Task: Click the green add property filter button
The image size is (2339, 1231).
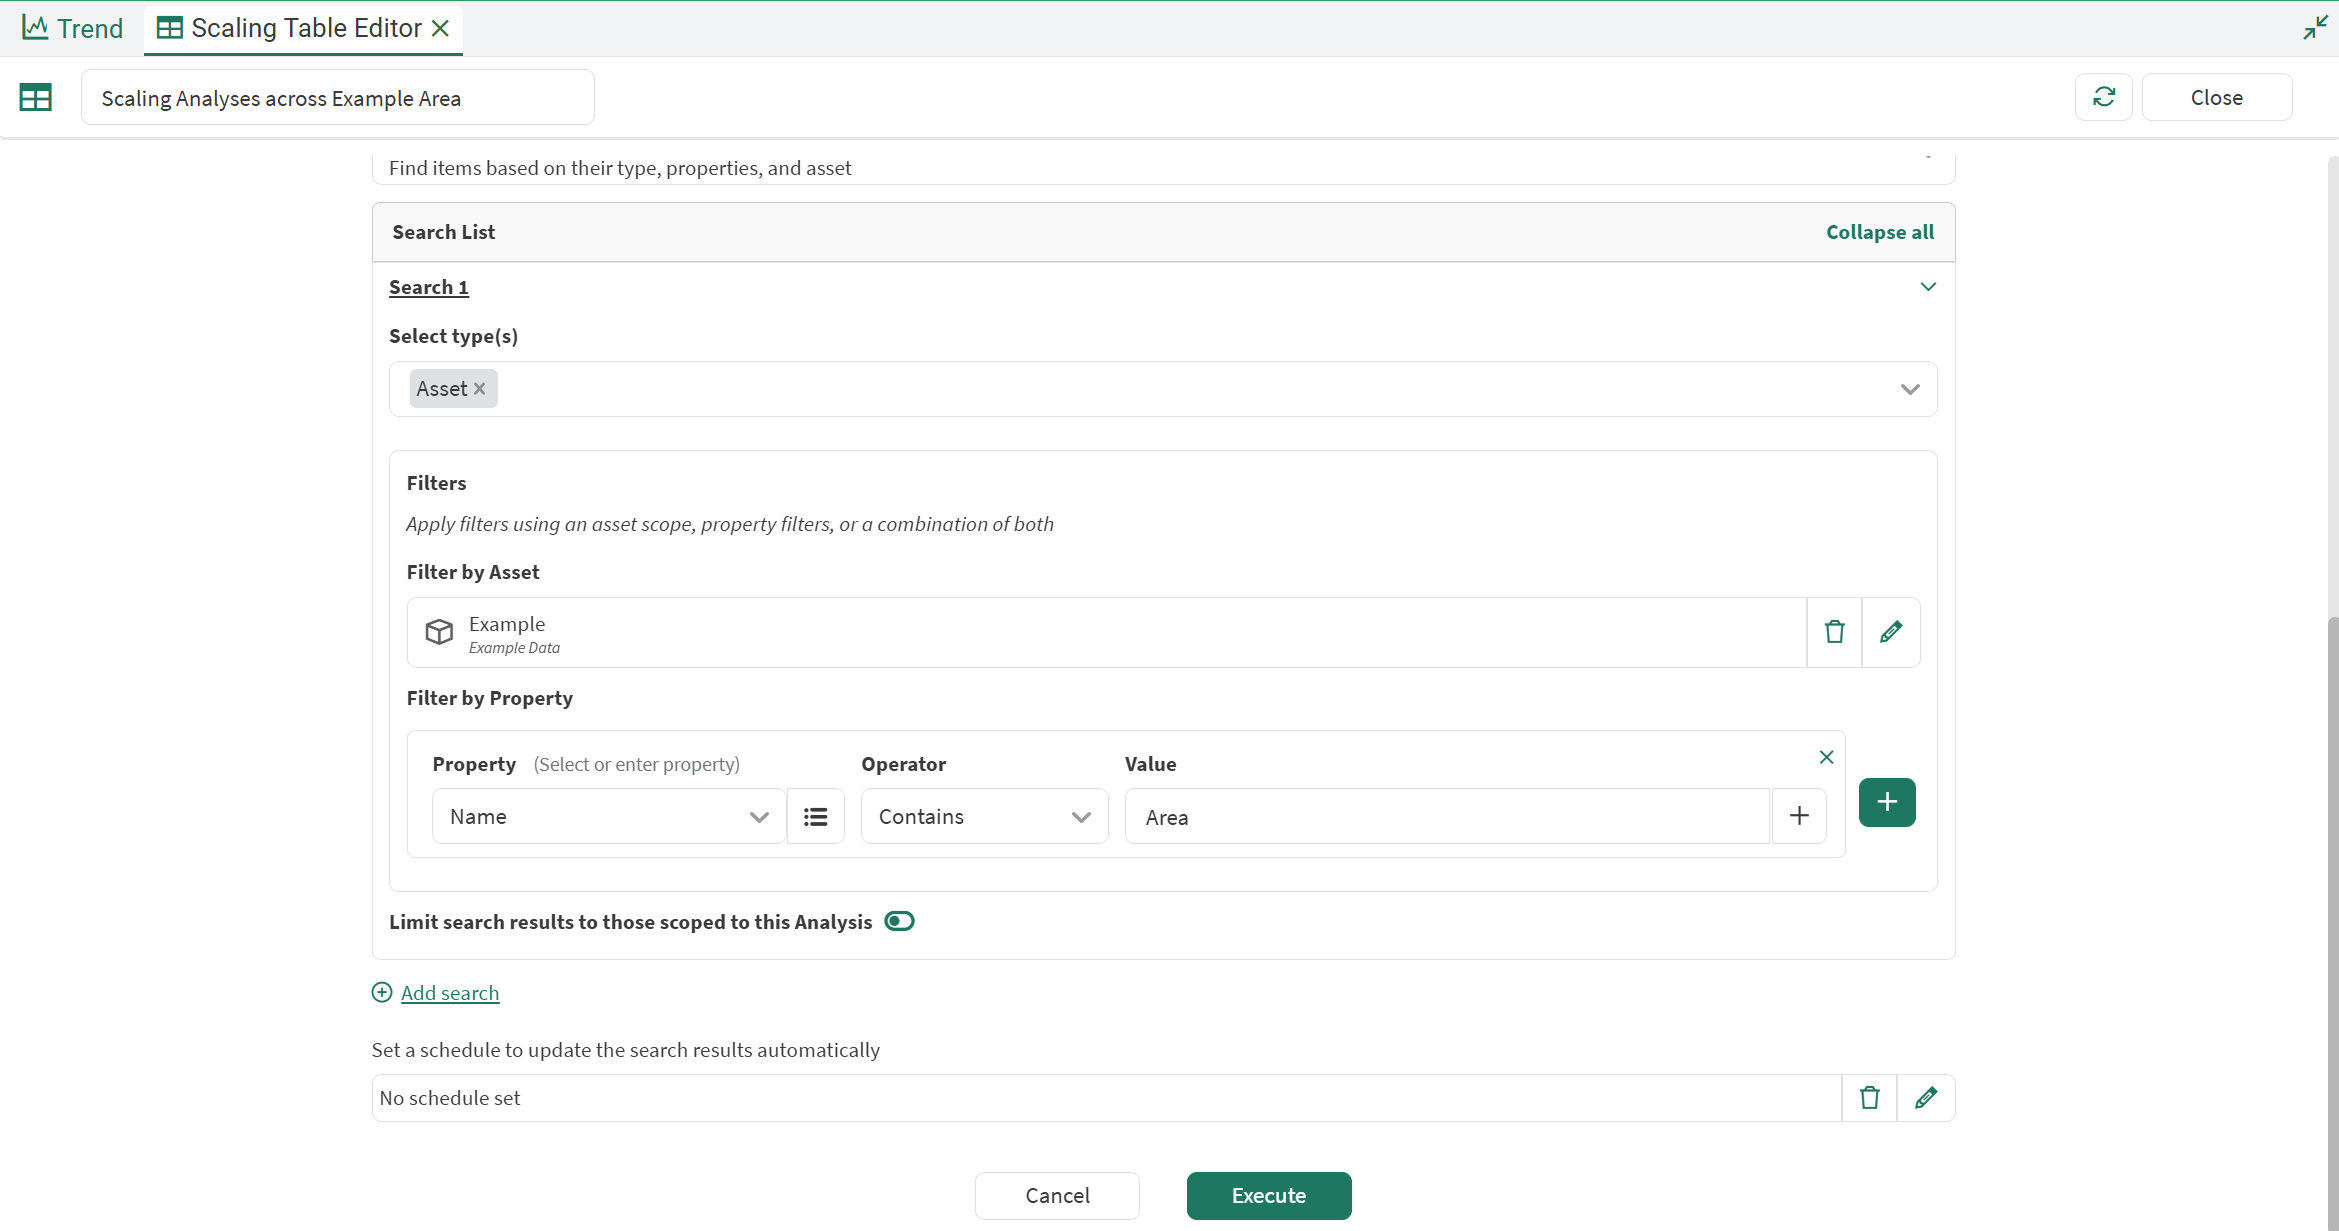Action: click(x=1886, y=802)
